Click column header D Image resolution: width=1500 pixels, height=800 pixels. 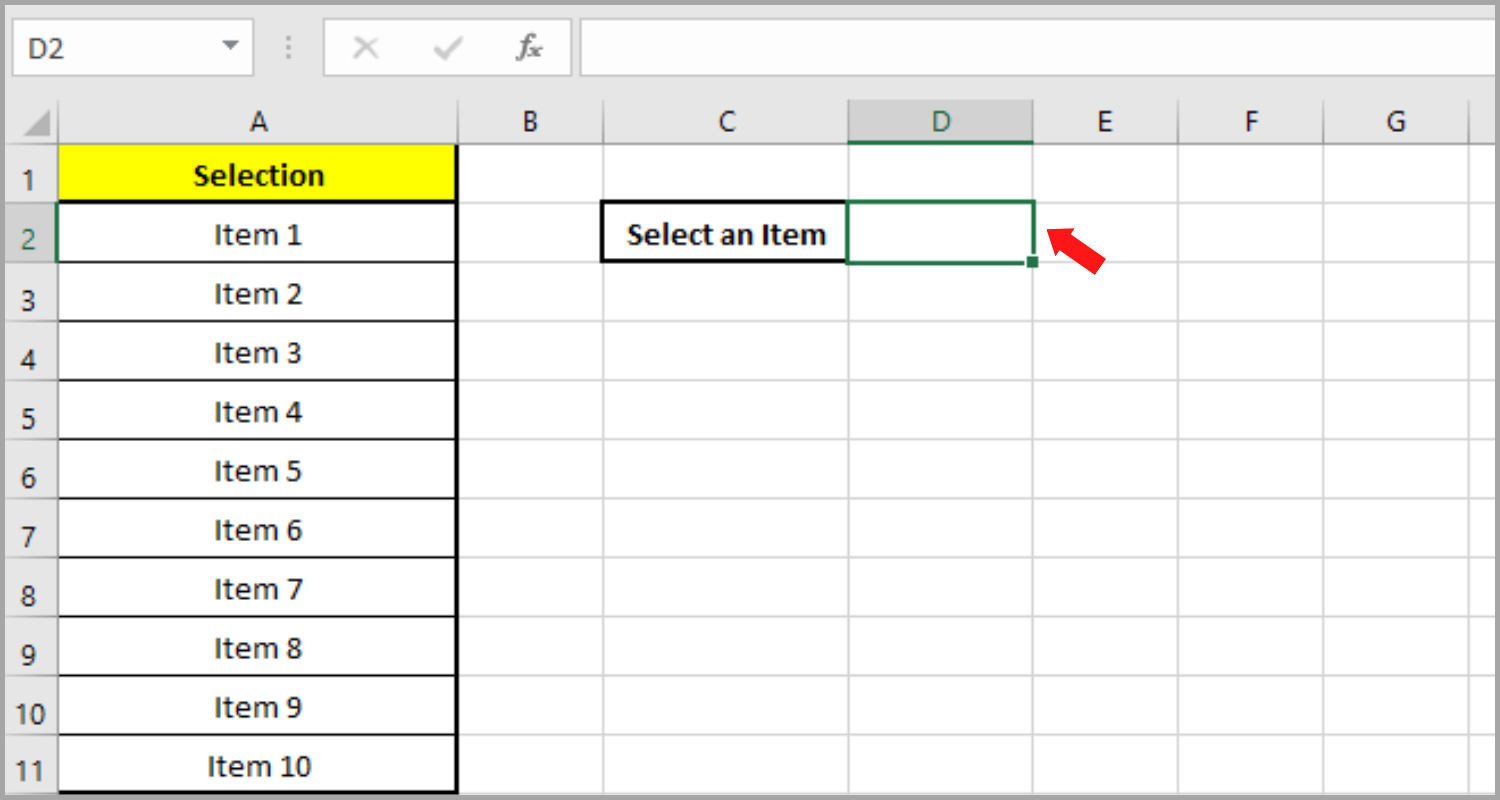pyautogui.click(x=939, y=120)
